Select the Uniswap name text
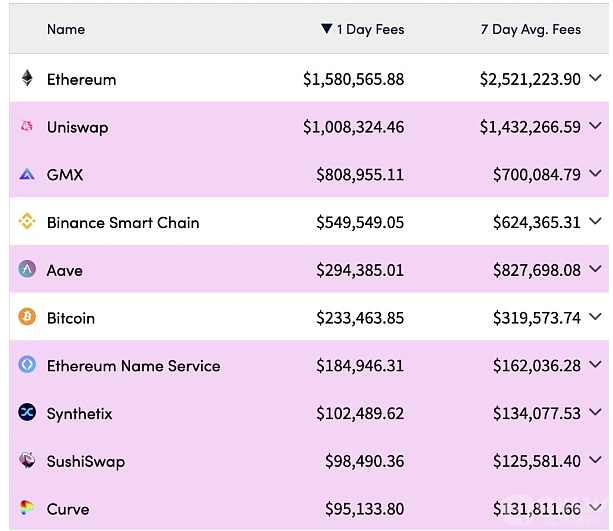This screenshot has width=613, height=531. coord(77,128)
